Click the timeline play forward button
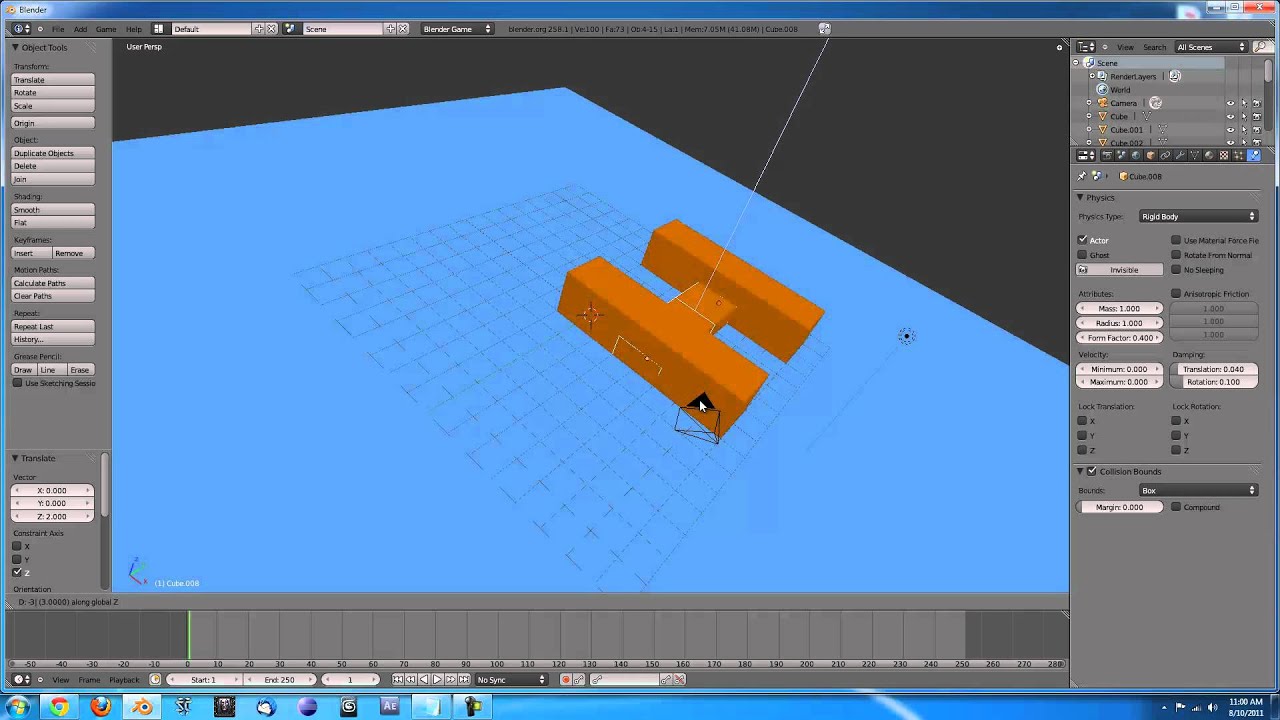The width and height of the screenshot is (1280, 720). click(437, 680)
